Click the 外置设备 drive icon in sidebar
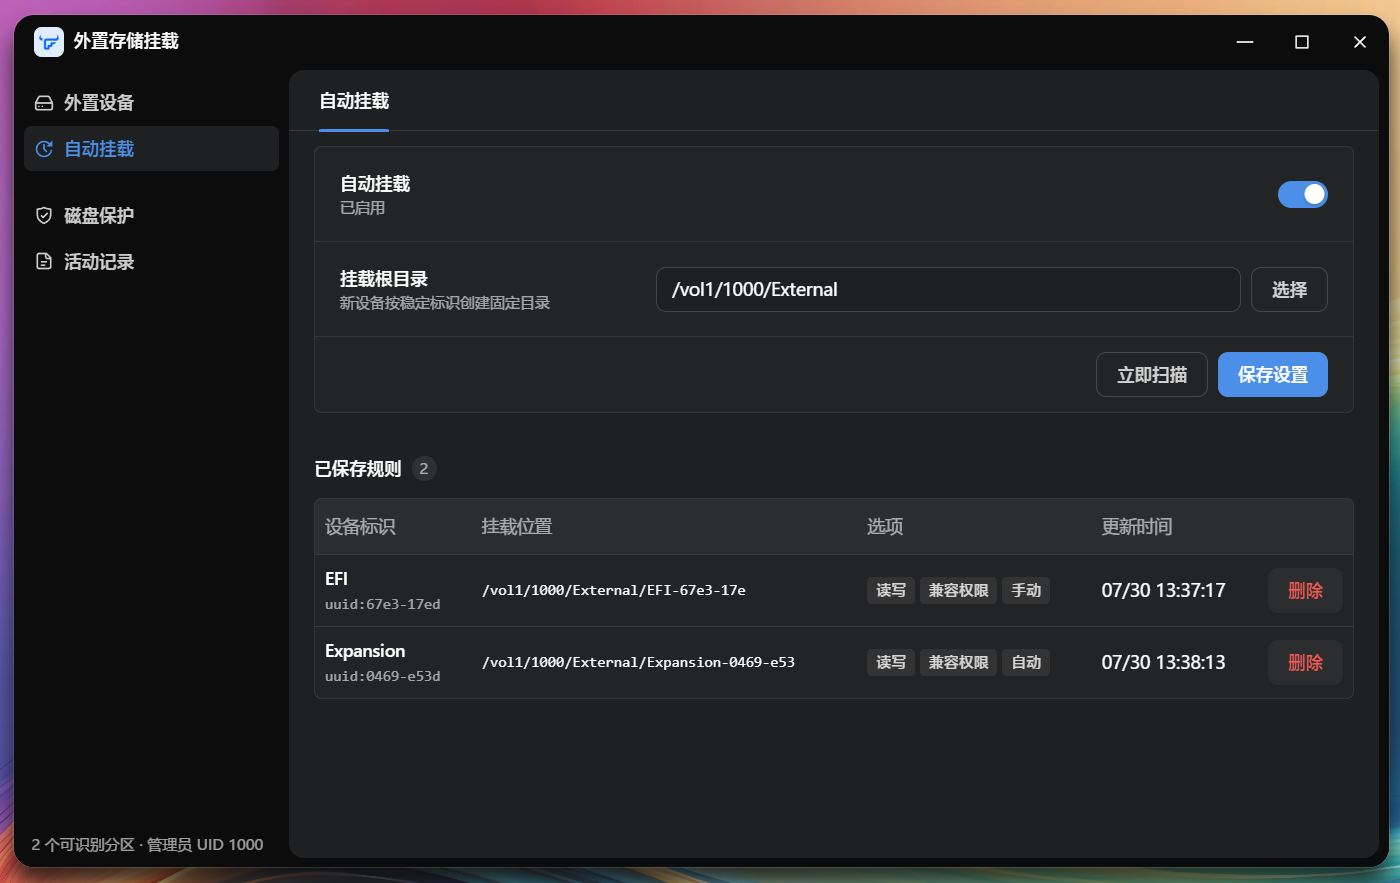Screen dimensions: 1400x883 pos(44,103)
